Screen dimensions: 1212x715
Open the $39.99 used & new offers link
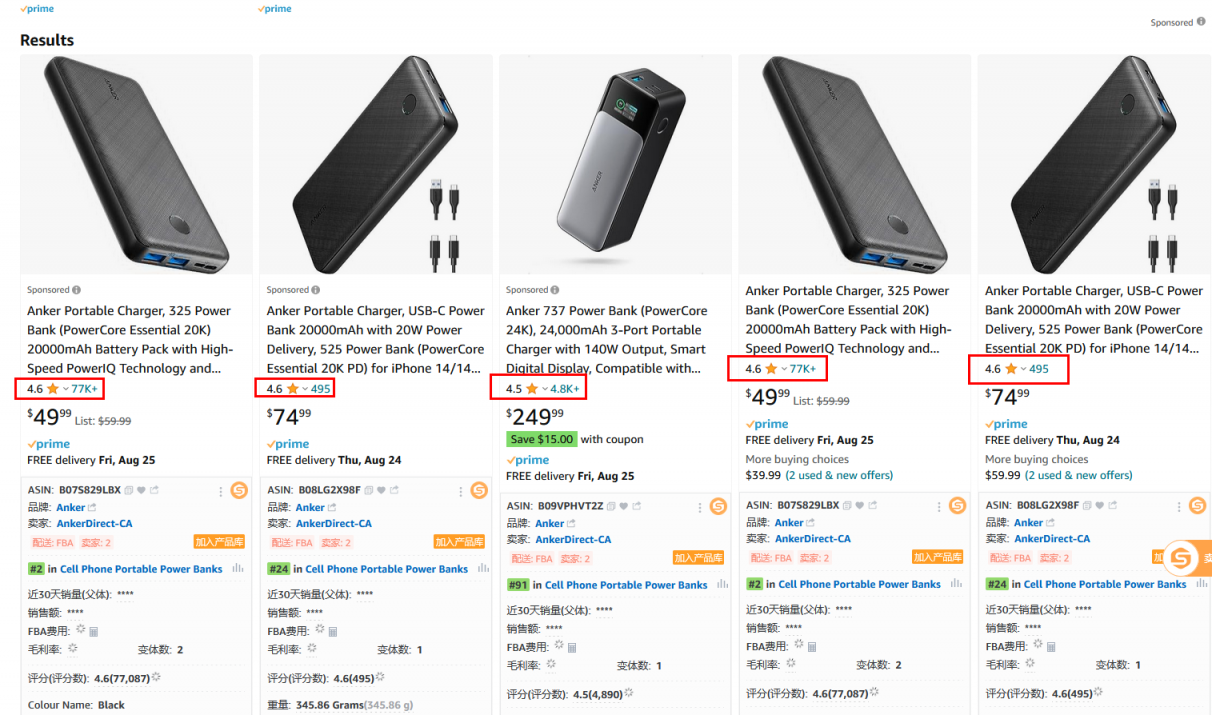click(838, 475)
